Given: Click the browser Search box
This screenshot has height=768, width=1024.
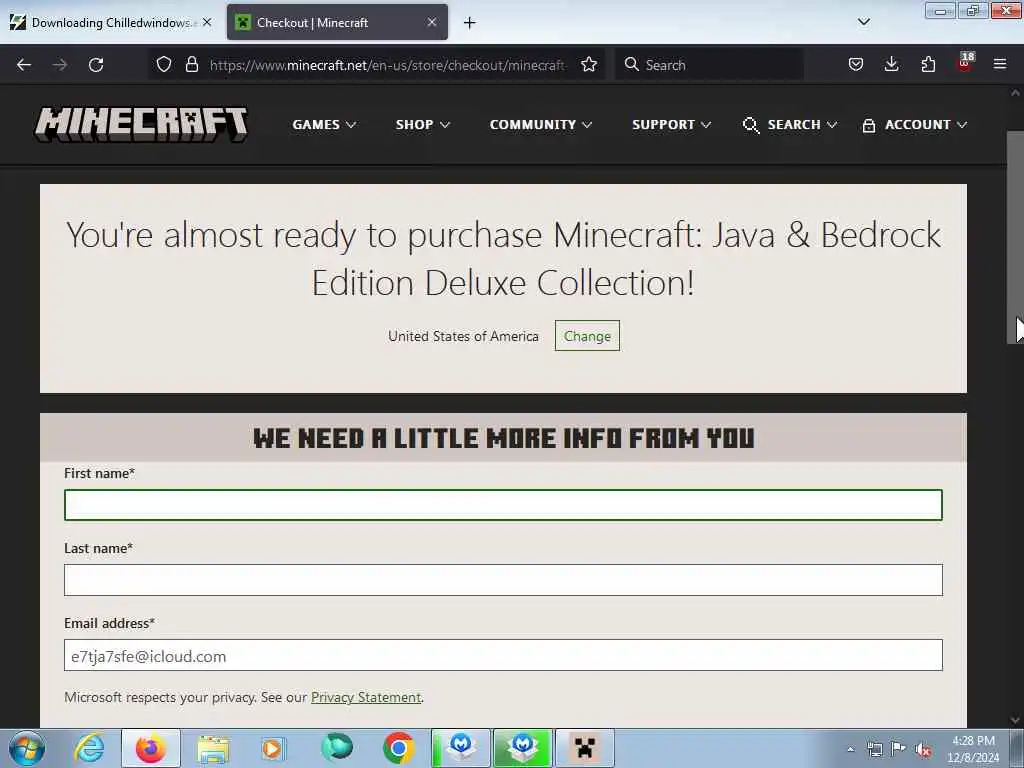Looking at the screenshot, I should (709, 65).
